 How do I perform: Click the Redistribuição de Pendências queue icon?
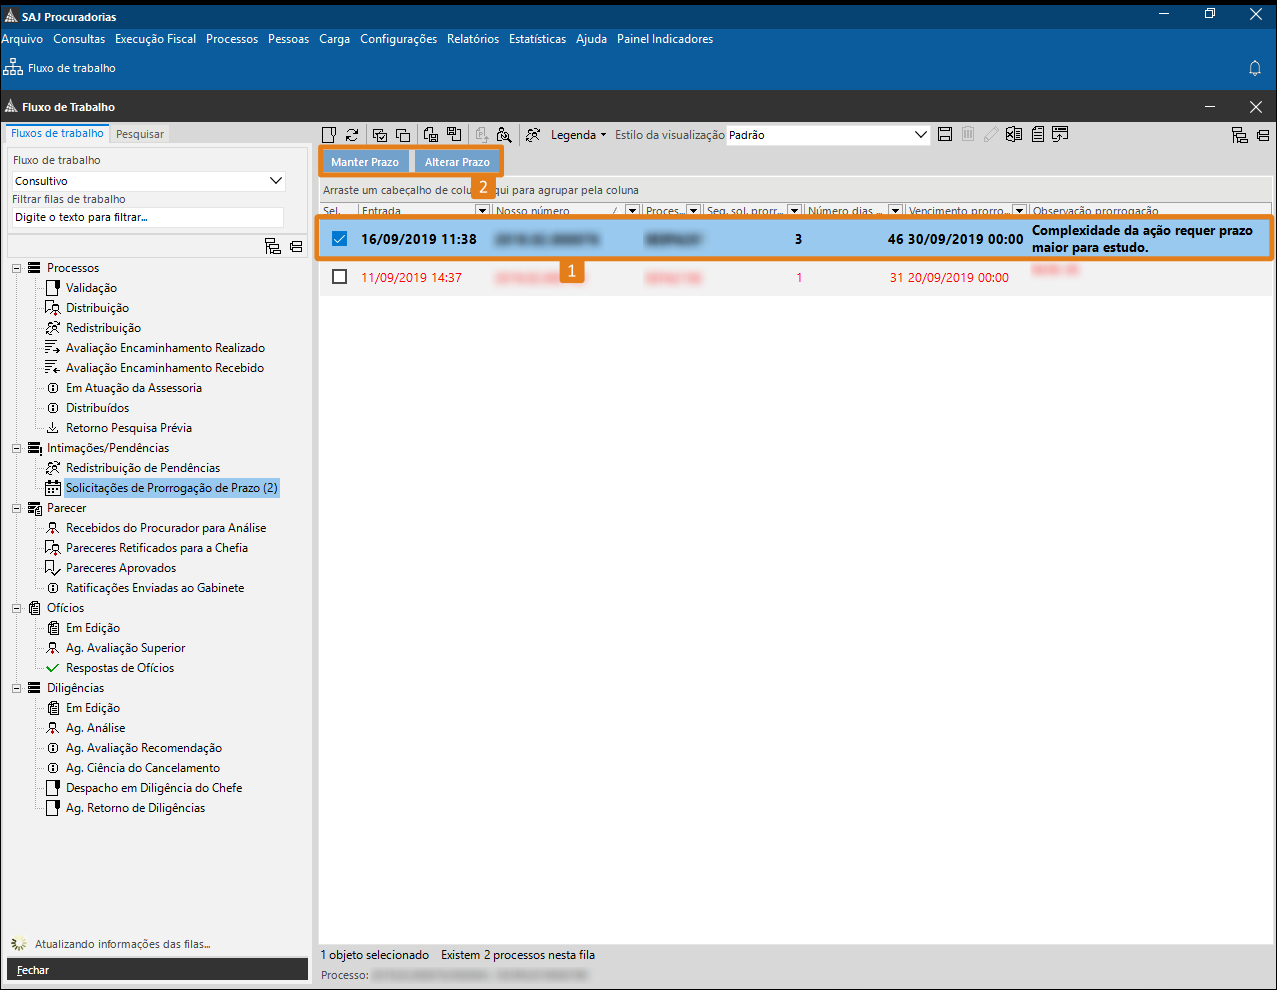coord(53,468)
